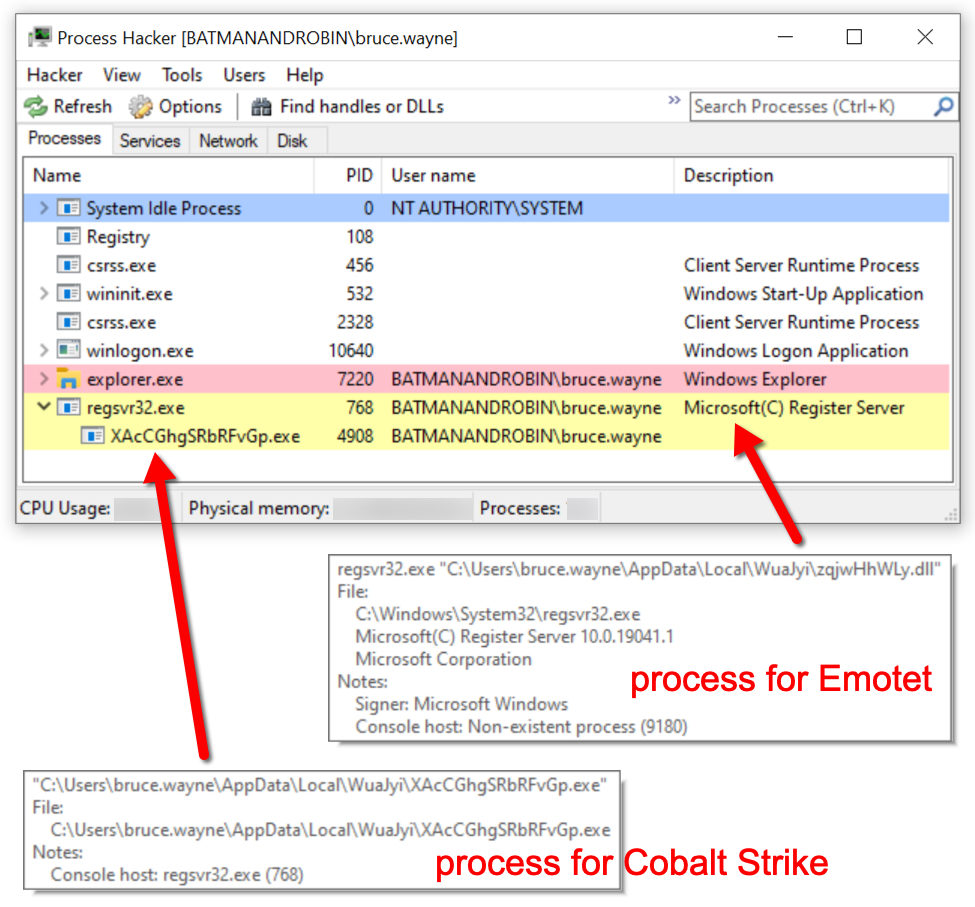
Task: Click the Refresh toolbar icon
Action: click(36, 107)
